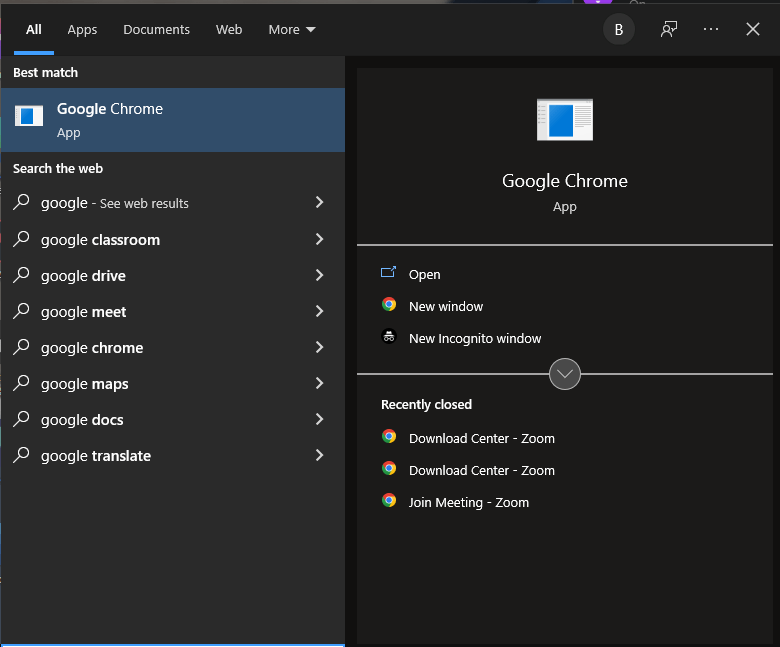Expand the actions list with the round chevron
The width and height of the screenshot is (780, 647).
pos(565,374)
